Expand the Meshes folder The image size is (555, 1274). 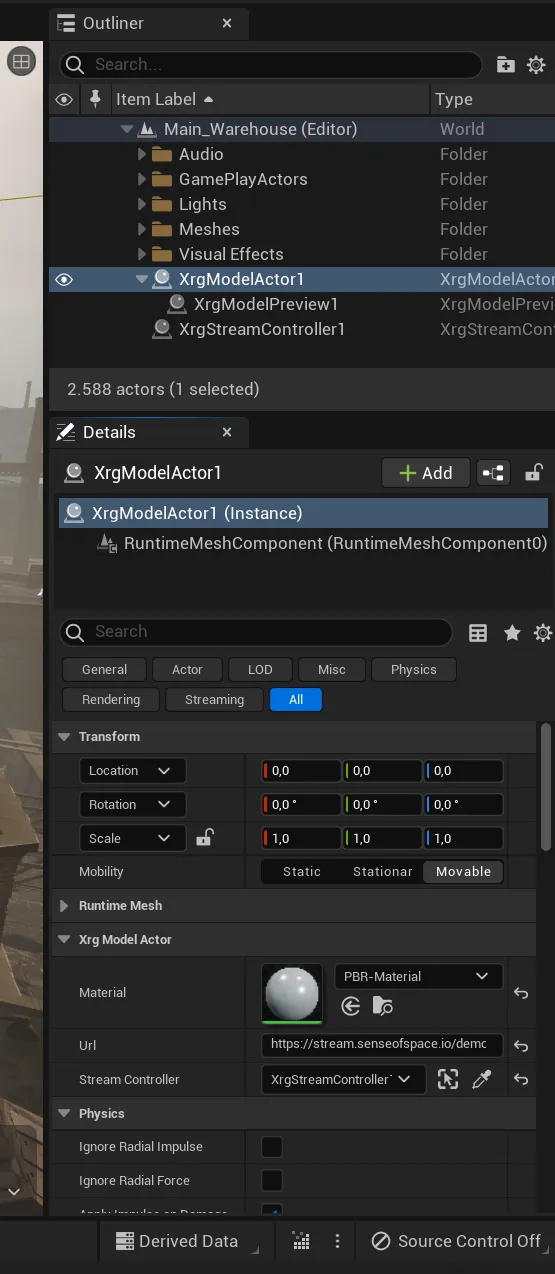tap(141, 229)
